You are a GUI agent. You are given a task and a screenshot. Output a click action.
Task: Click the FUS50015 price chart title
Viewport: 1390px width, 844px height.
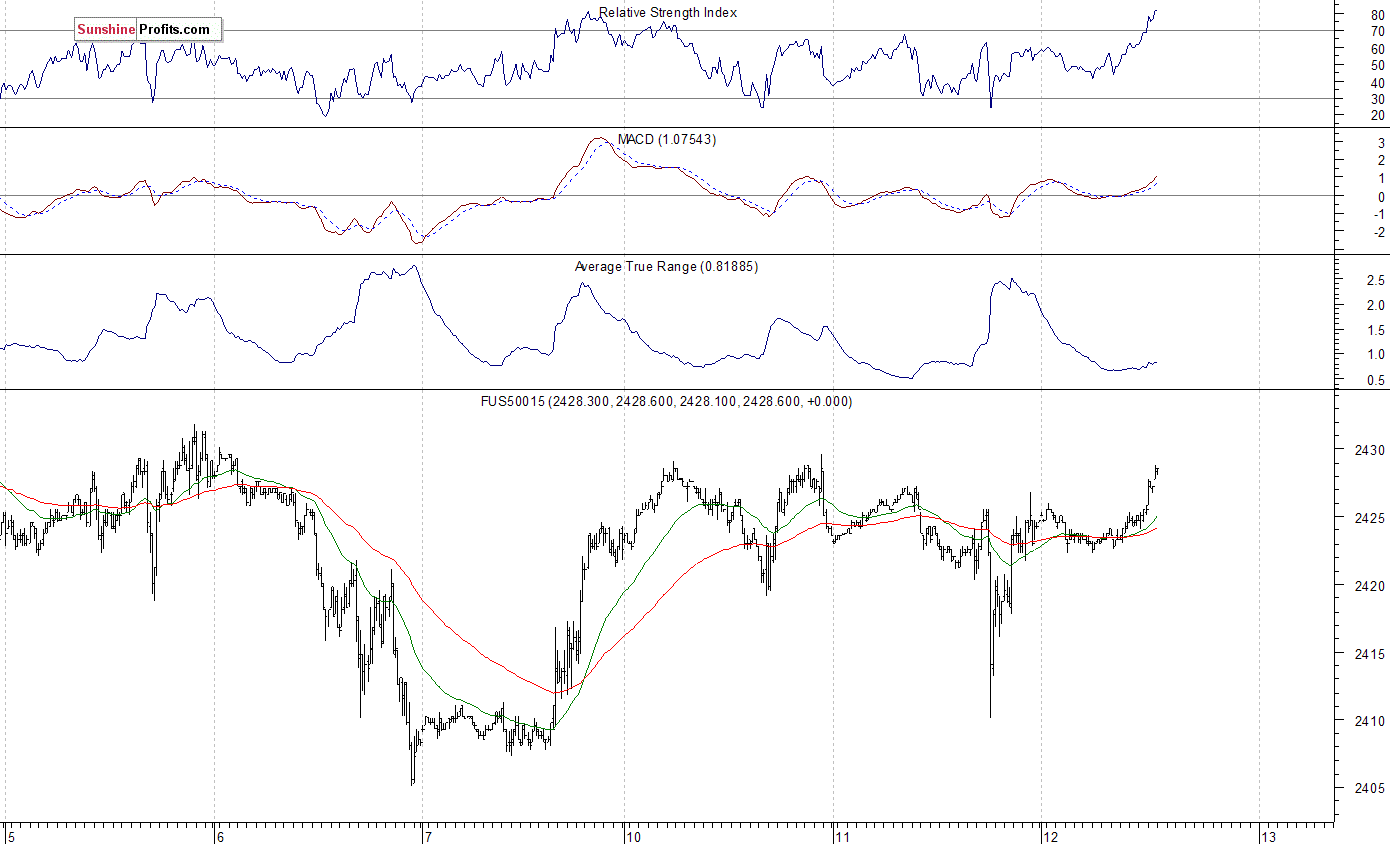(667, 402)
